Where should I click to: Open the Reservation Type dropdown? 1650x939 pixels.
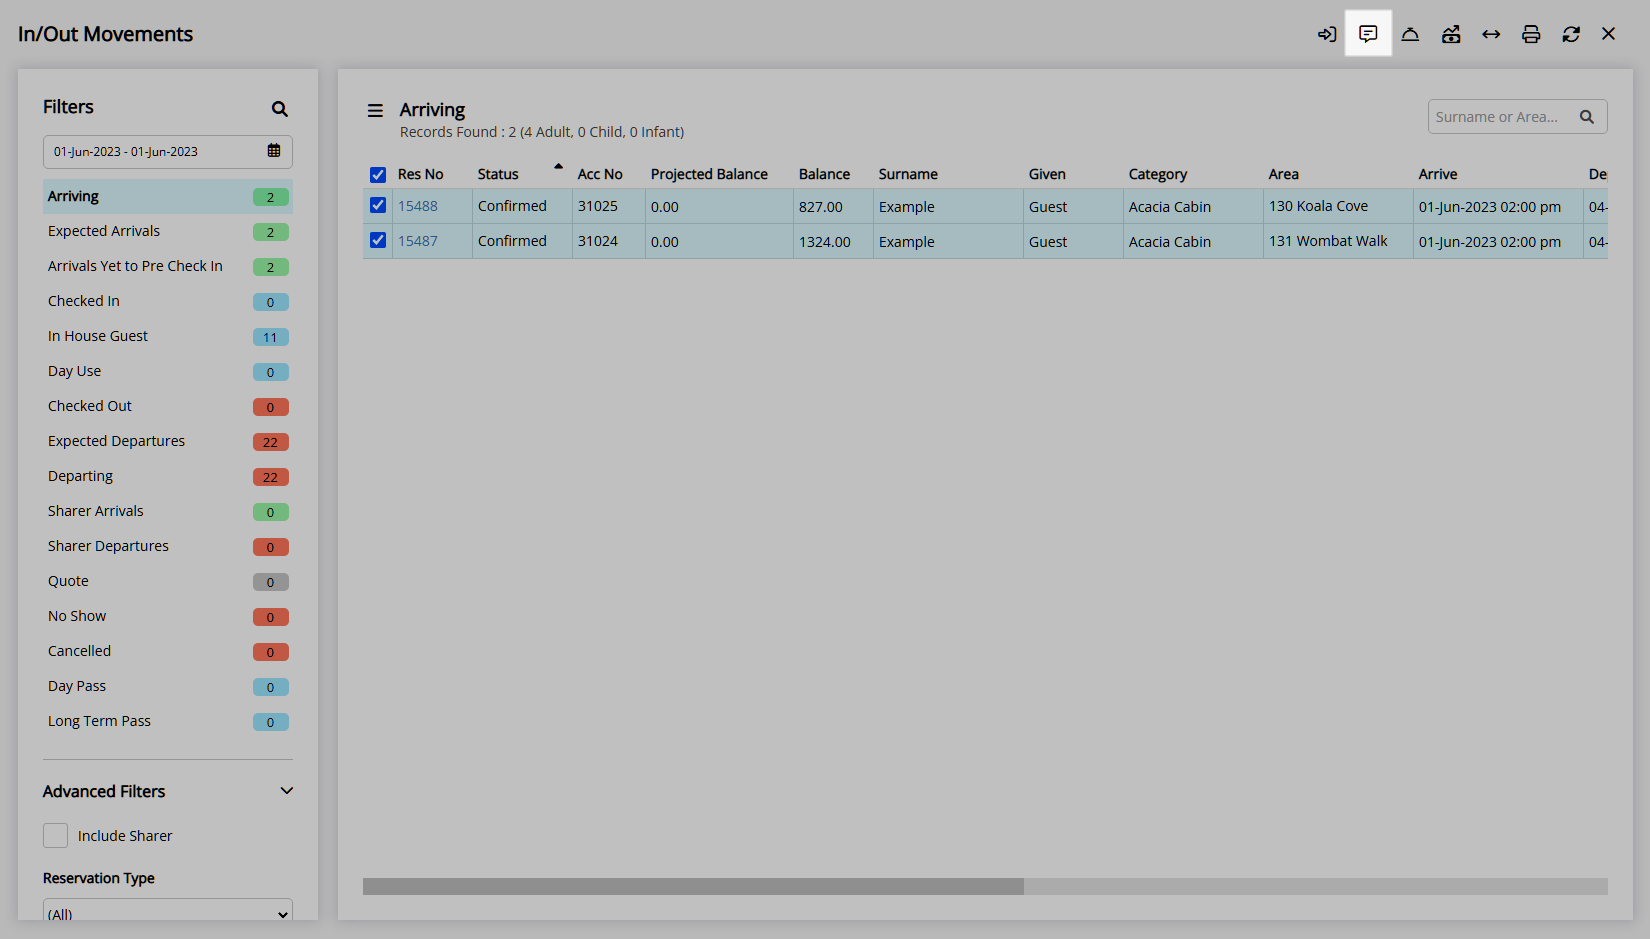coord(168,912)
